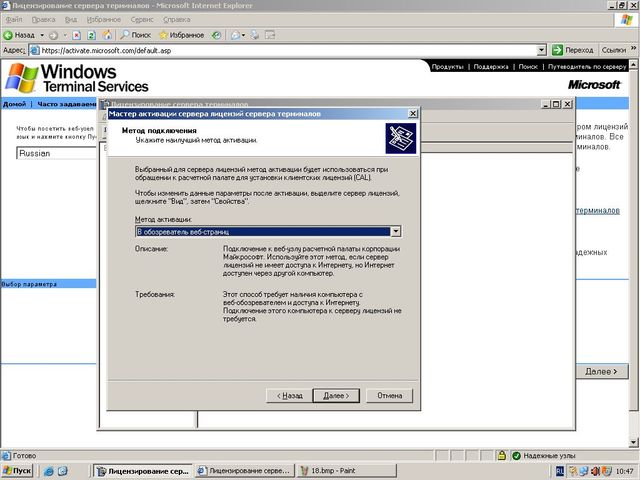Open the Home page house icon
Screen dimensions: 640x480
[107, 35]
